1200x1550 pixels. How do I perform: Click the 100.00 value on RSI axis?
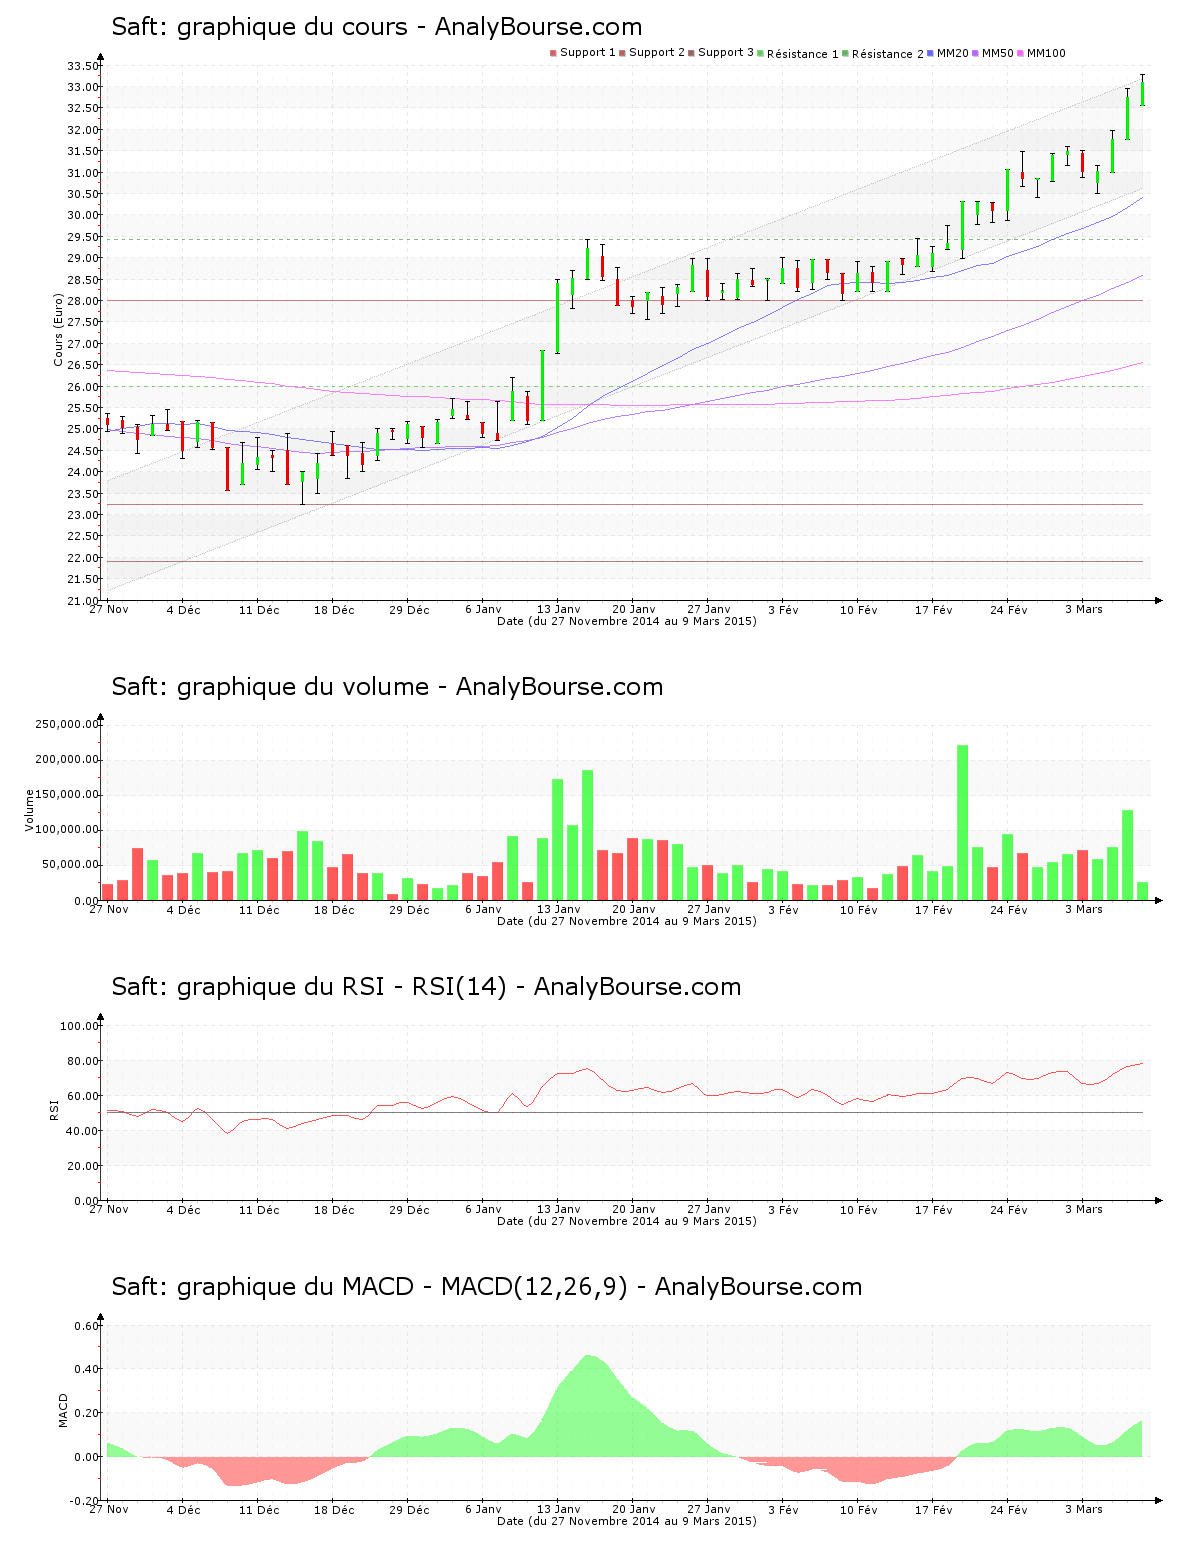tap(80, 1026)
